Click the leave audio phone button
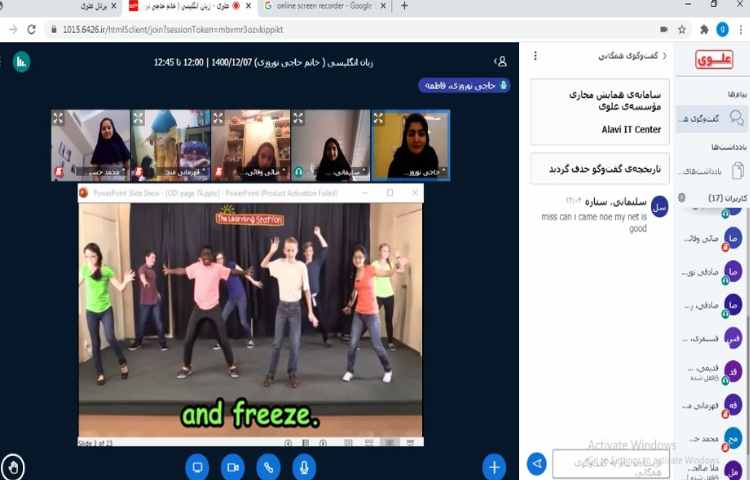 pos(268,467)
